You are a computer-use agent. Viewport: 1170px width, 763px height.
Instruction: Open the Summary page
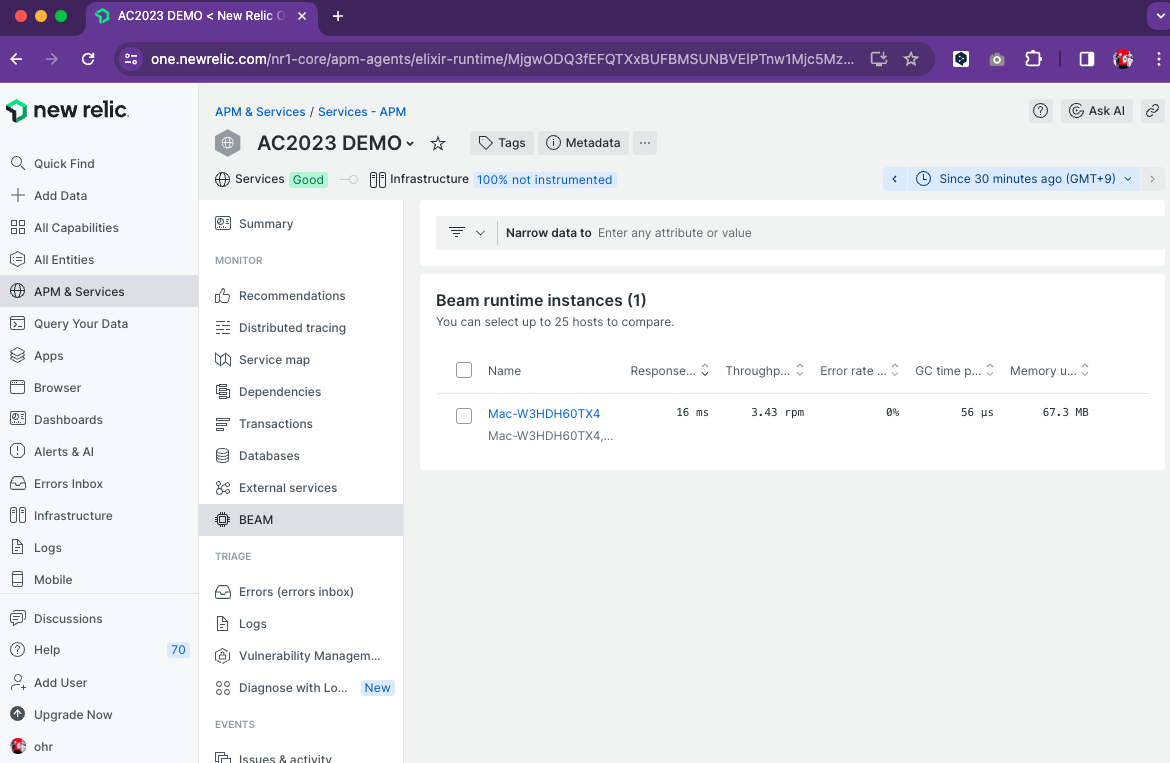tap(254, 224)
